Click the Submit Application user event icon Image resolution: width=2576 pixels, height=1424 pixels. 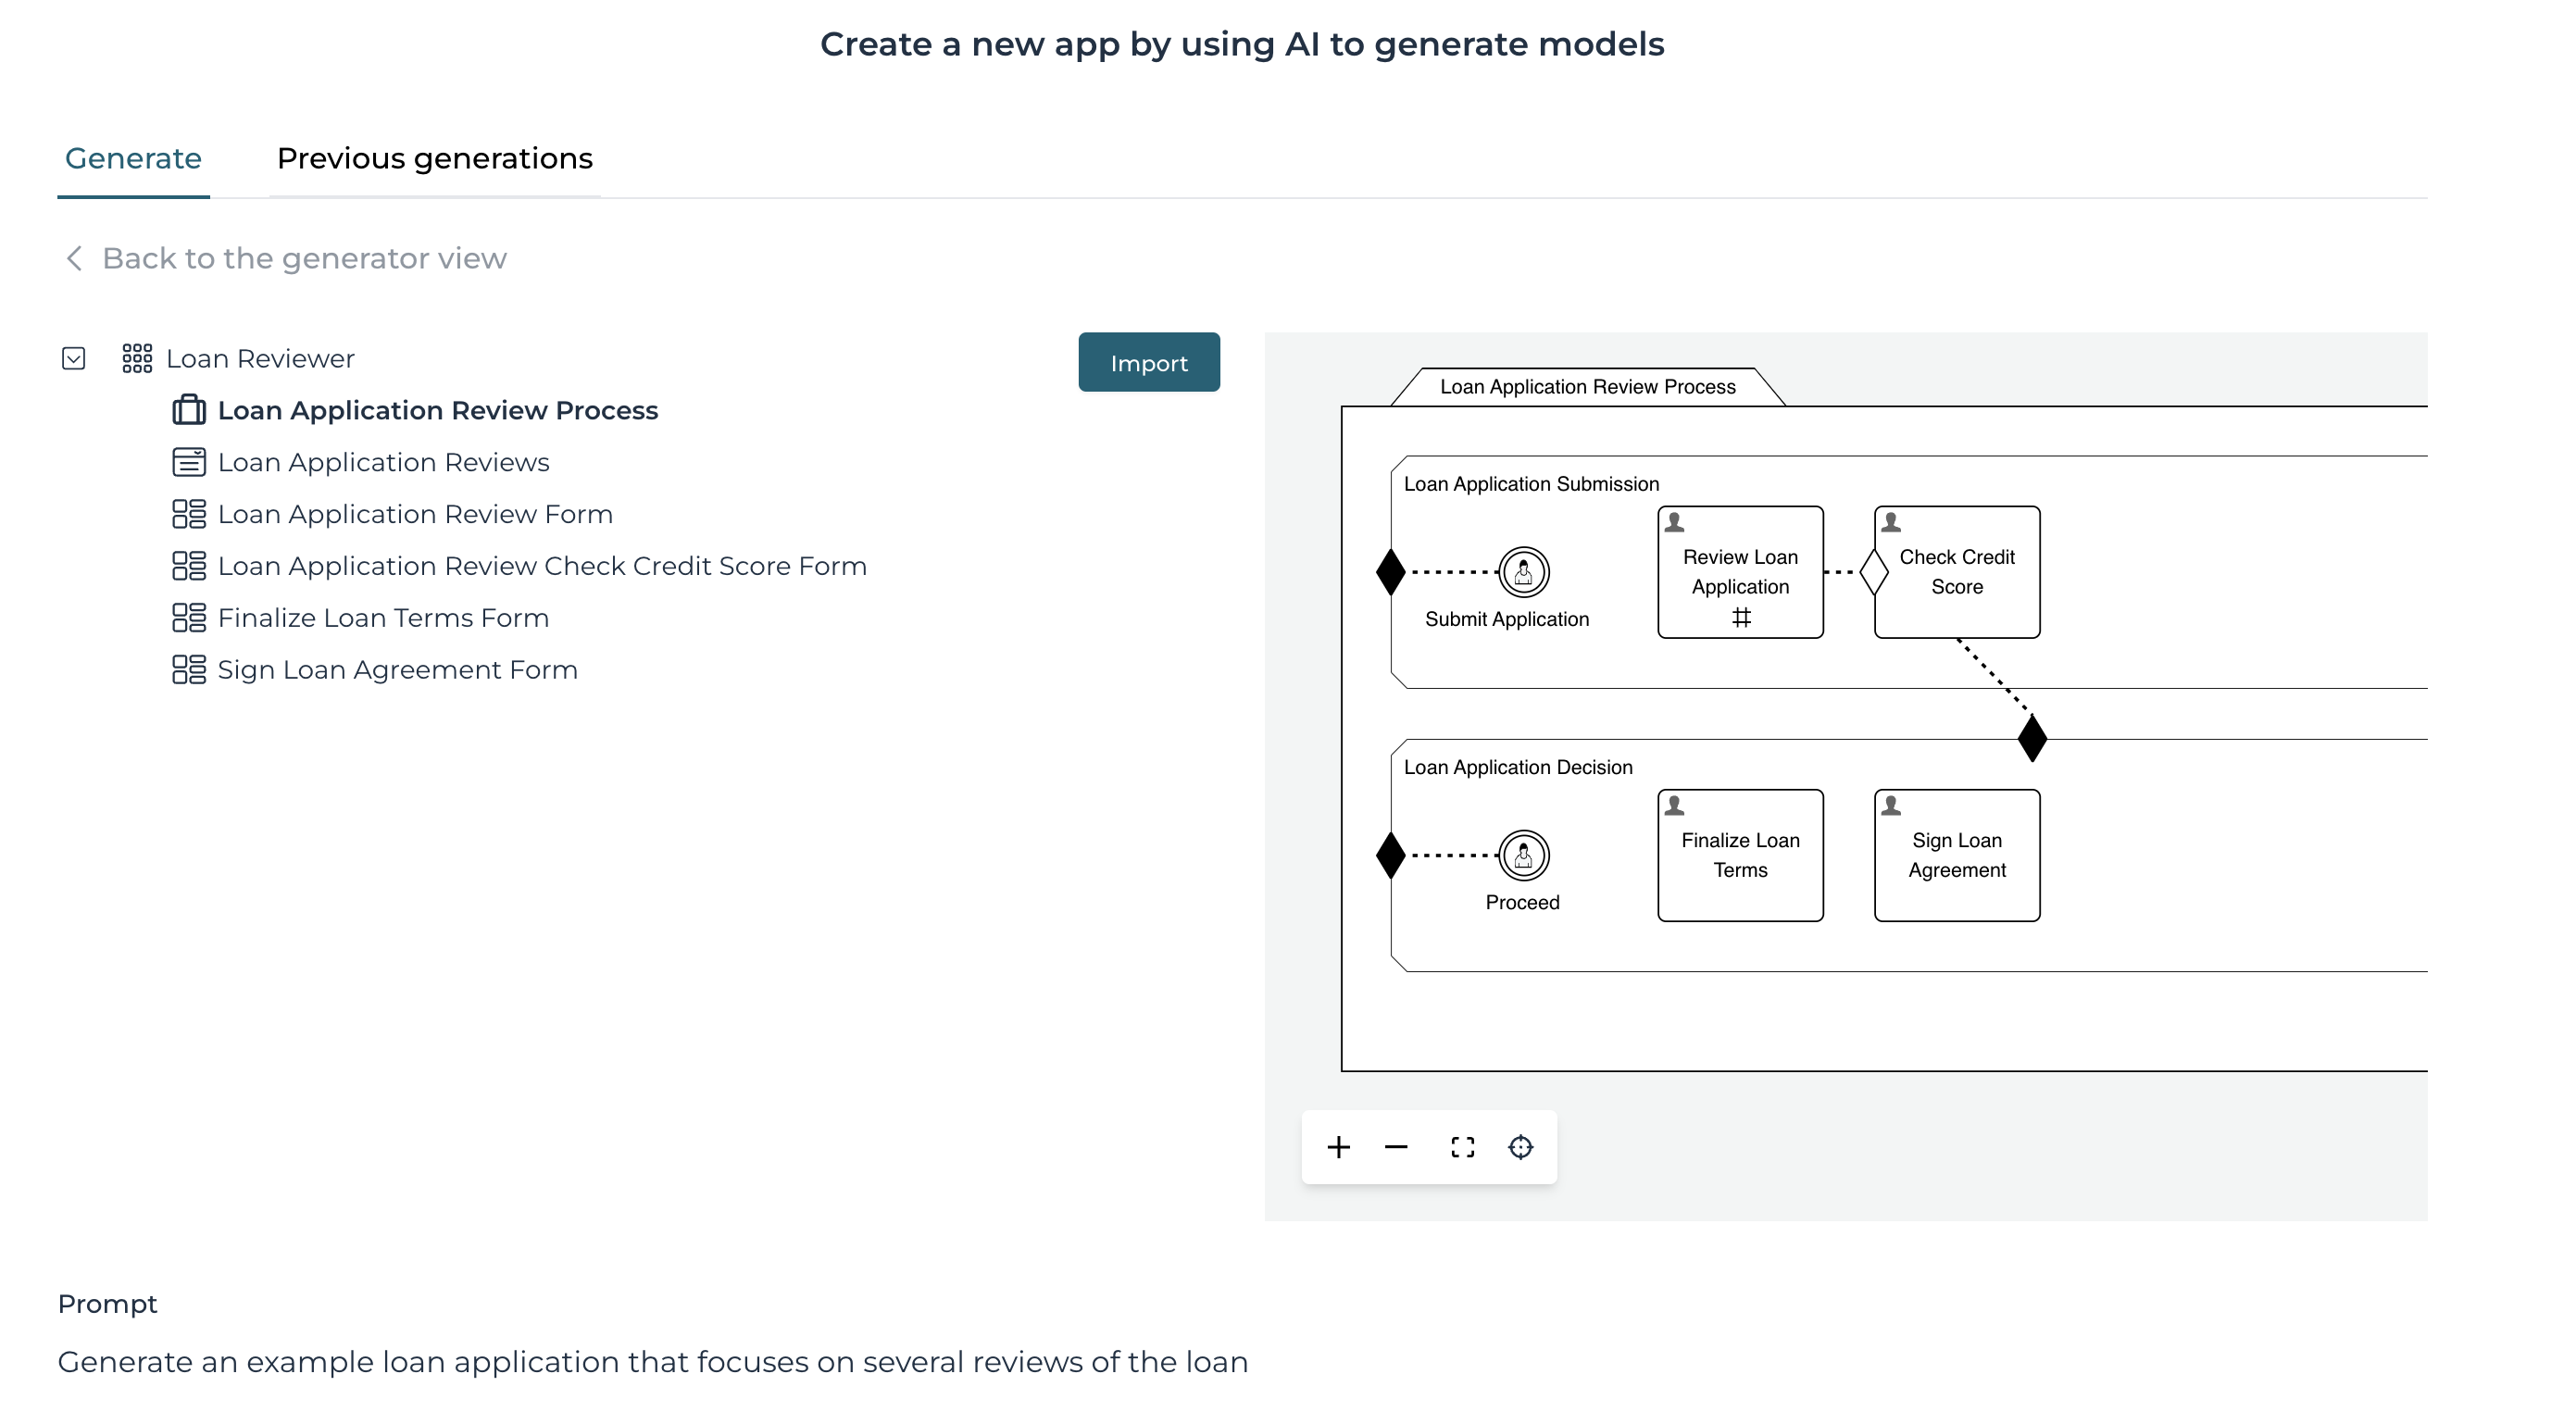(x=1523, y=572)
